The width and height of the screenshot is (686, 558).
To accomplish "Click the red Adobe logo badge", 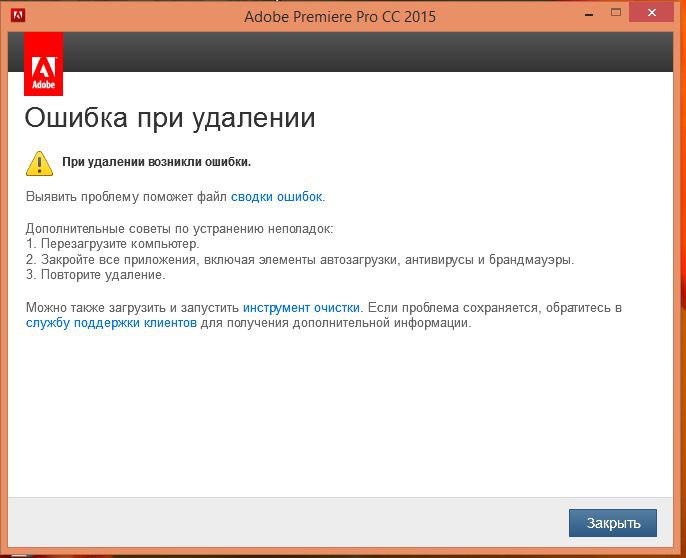I will 43,64.
